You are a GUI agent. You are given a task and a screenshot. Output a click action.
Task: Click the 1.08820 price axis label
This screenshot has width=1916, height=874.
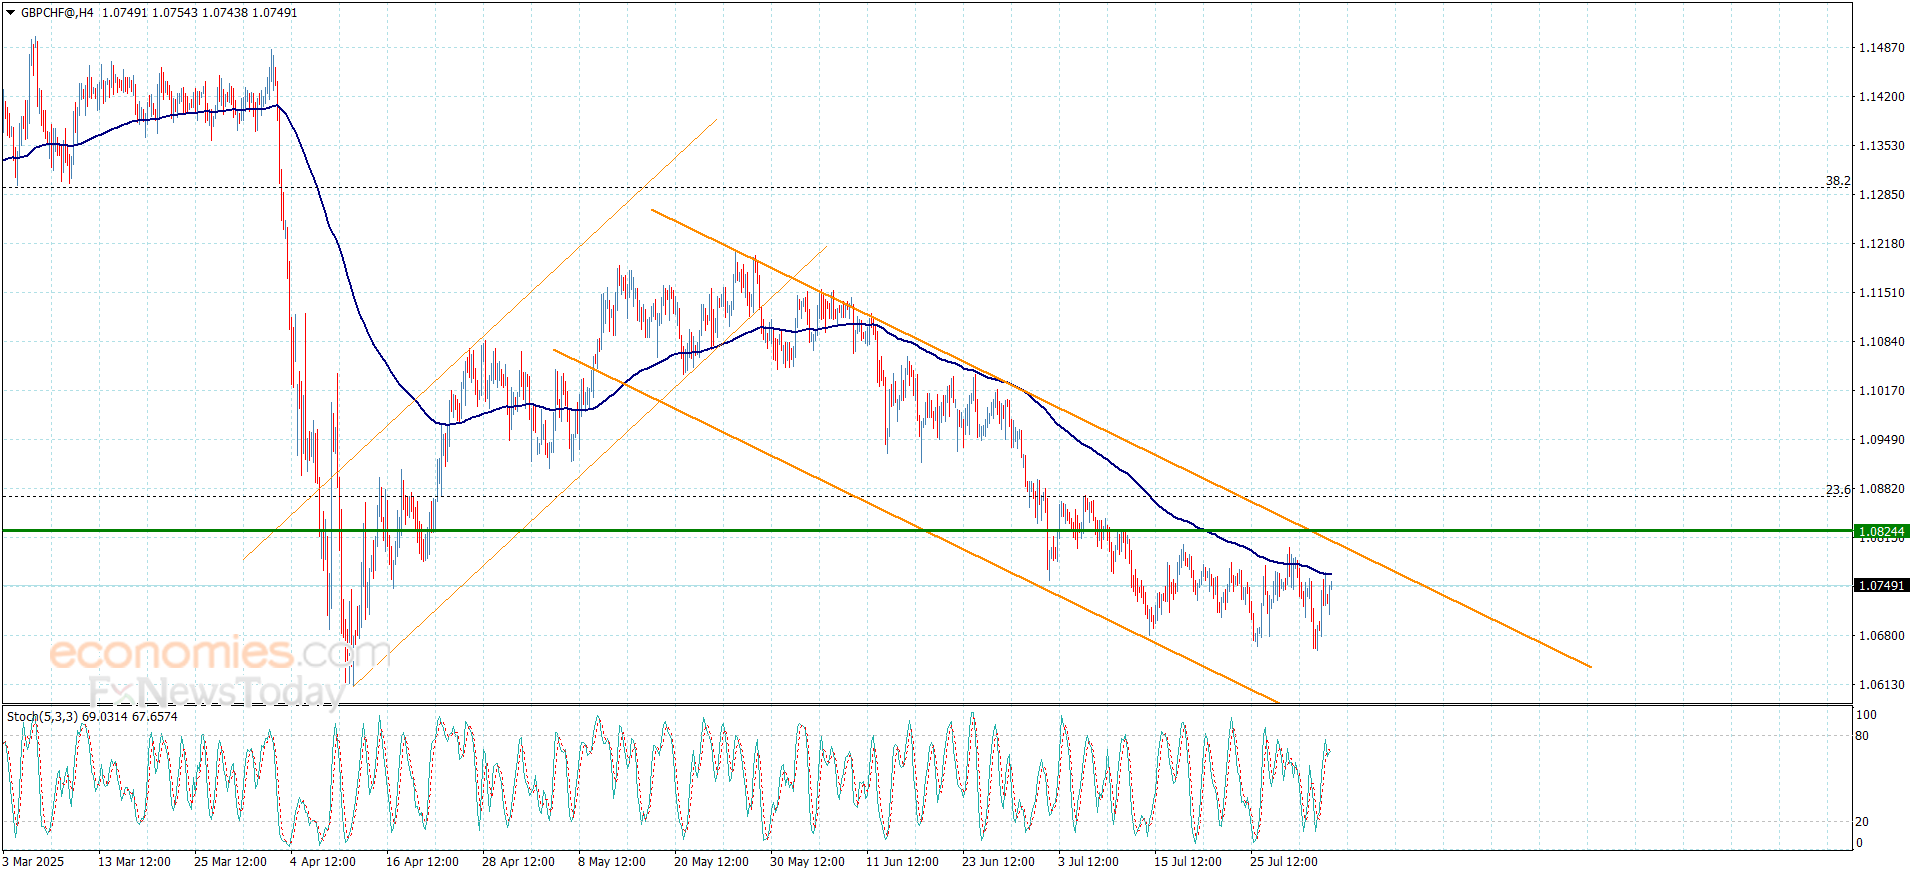pyautogui.click(x=1881, y=489)
